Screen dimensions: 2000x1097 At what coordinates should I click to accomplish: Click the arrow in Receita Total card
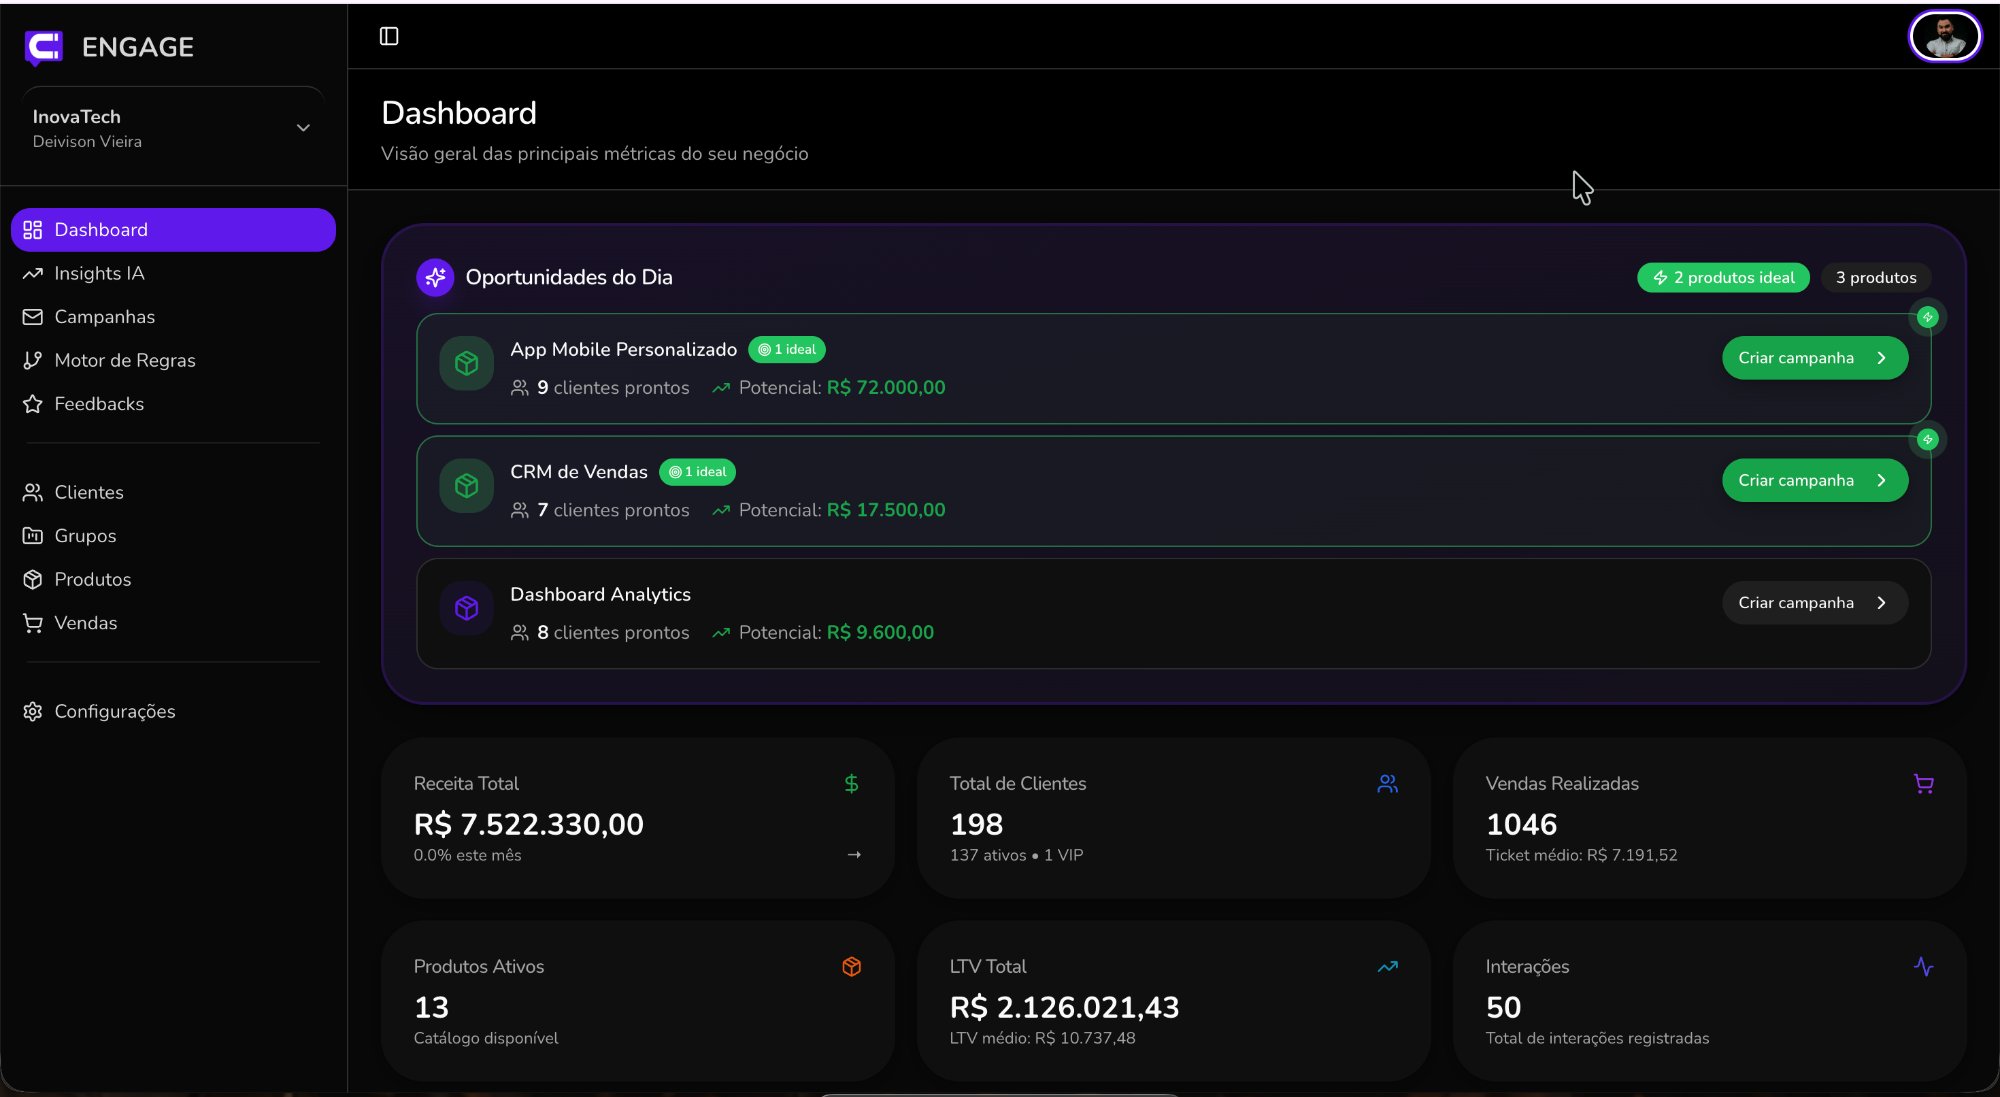[x=854, y=855]
